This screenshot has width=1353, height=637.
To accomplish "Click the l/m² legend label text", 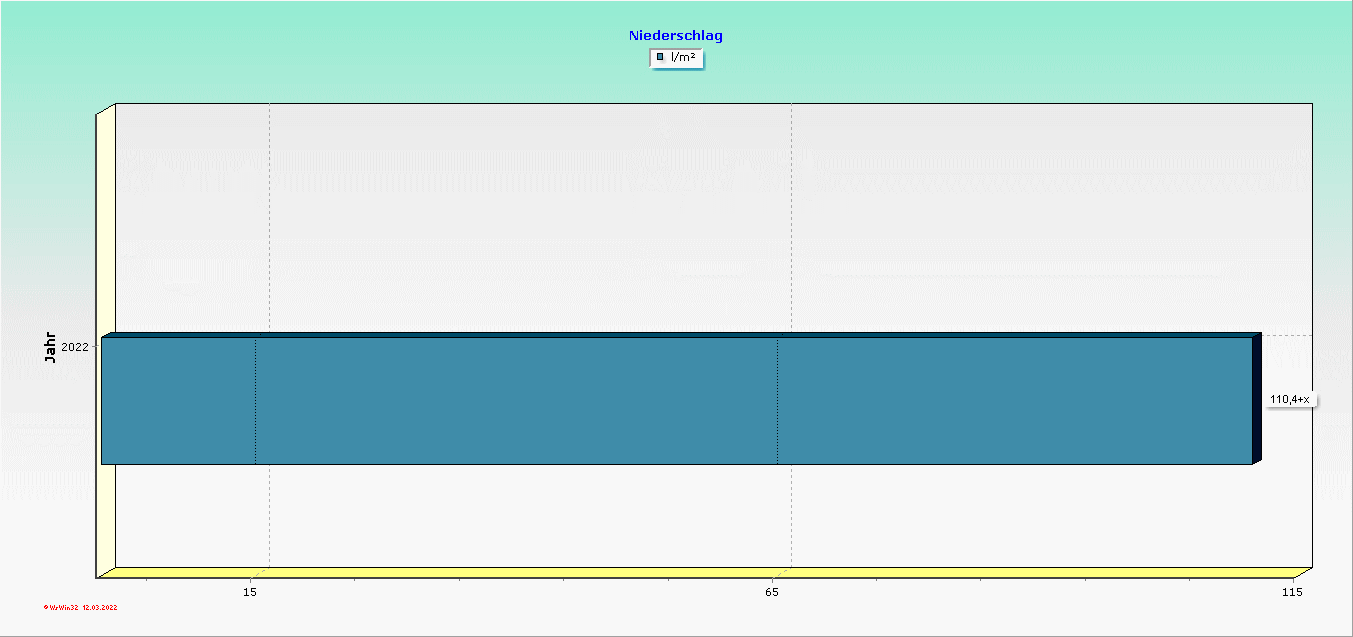I will (683, 58).
